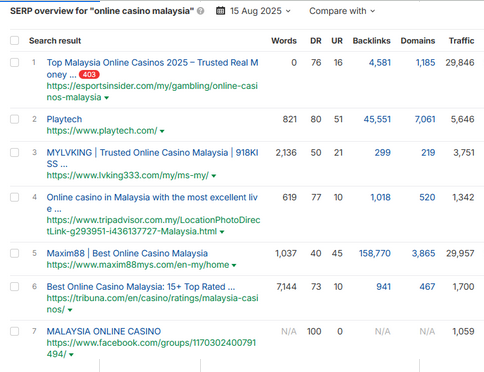Expand the facebook.com groups URL dropdown arrow
Viewport: 484px width, 372px height.
click(x=71, y=355)
